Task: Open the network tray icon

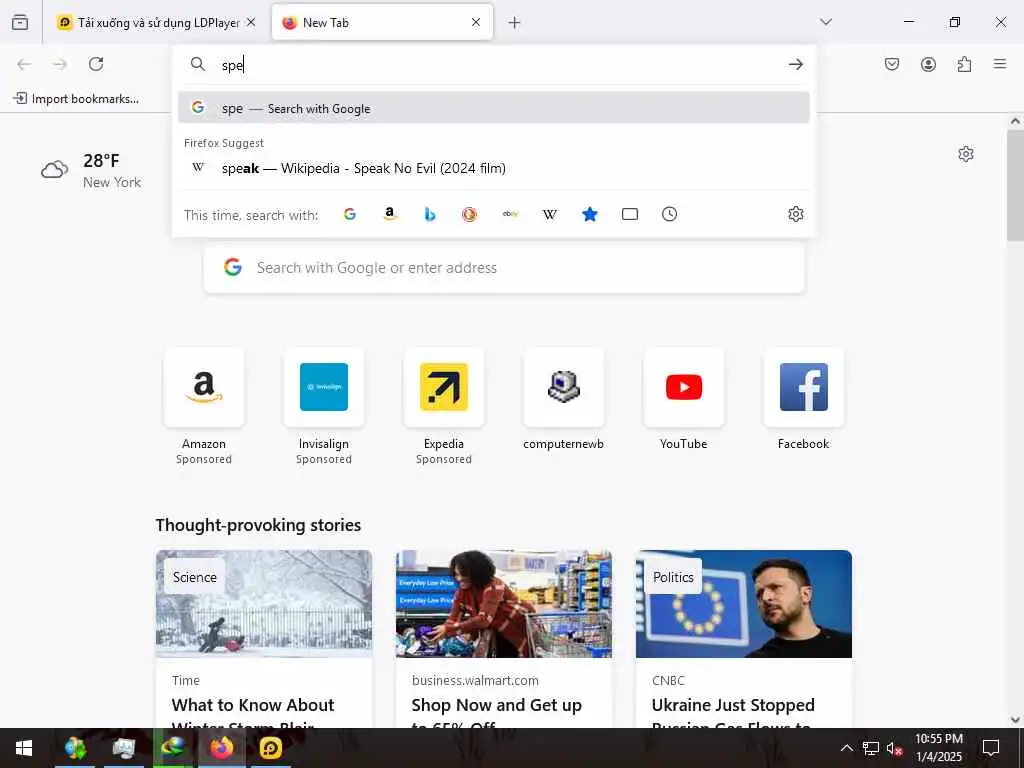Action: point(871,748)
